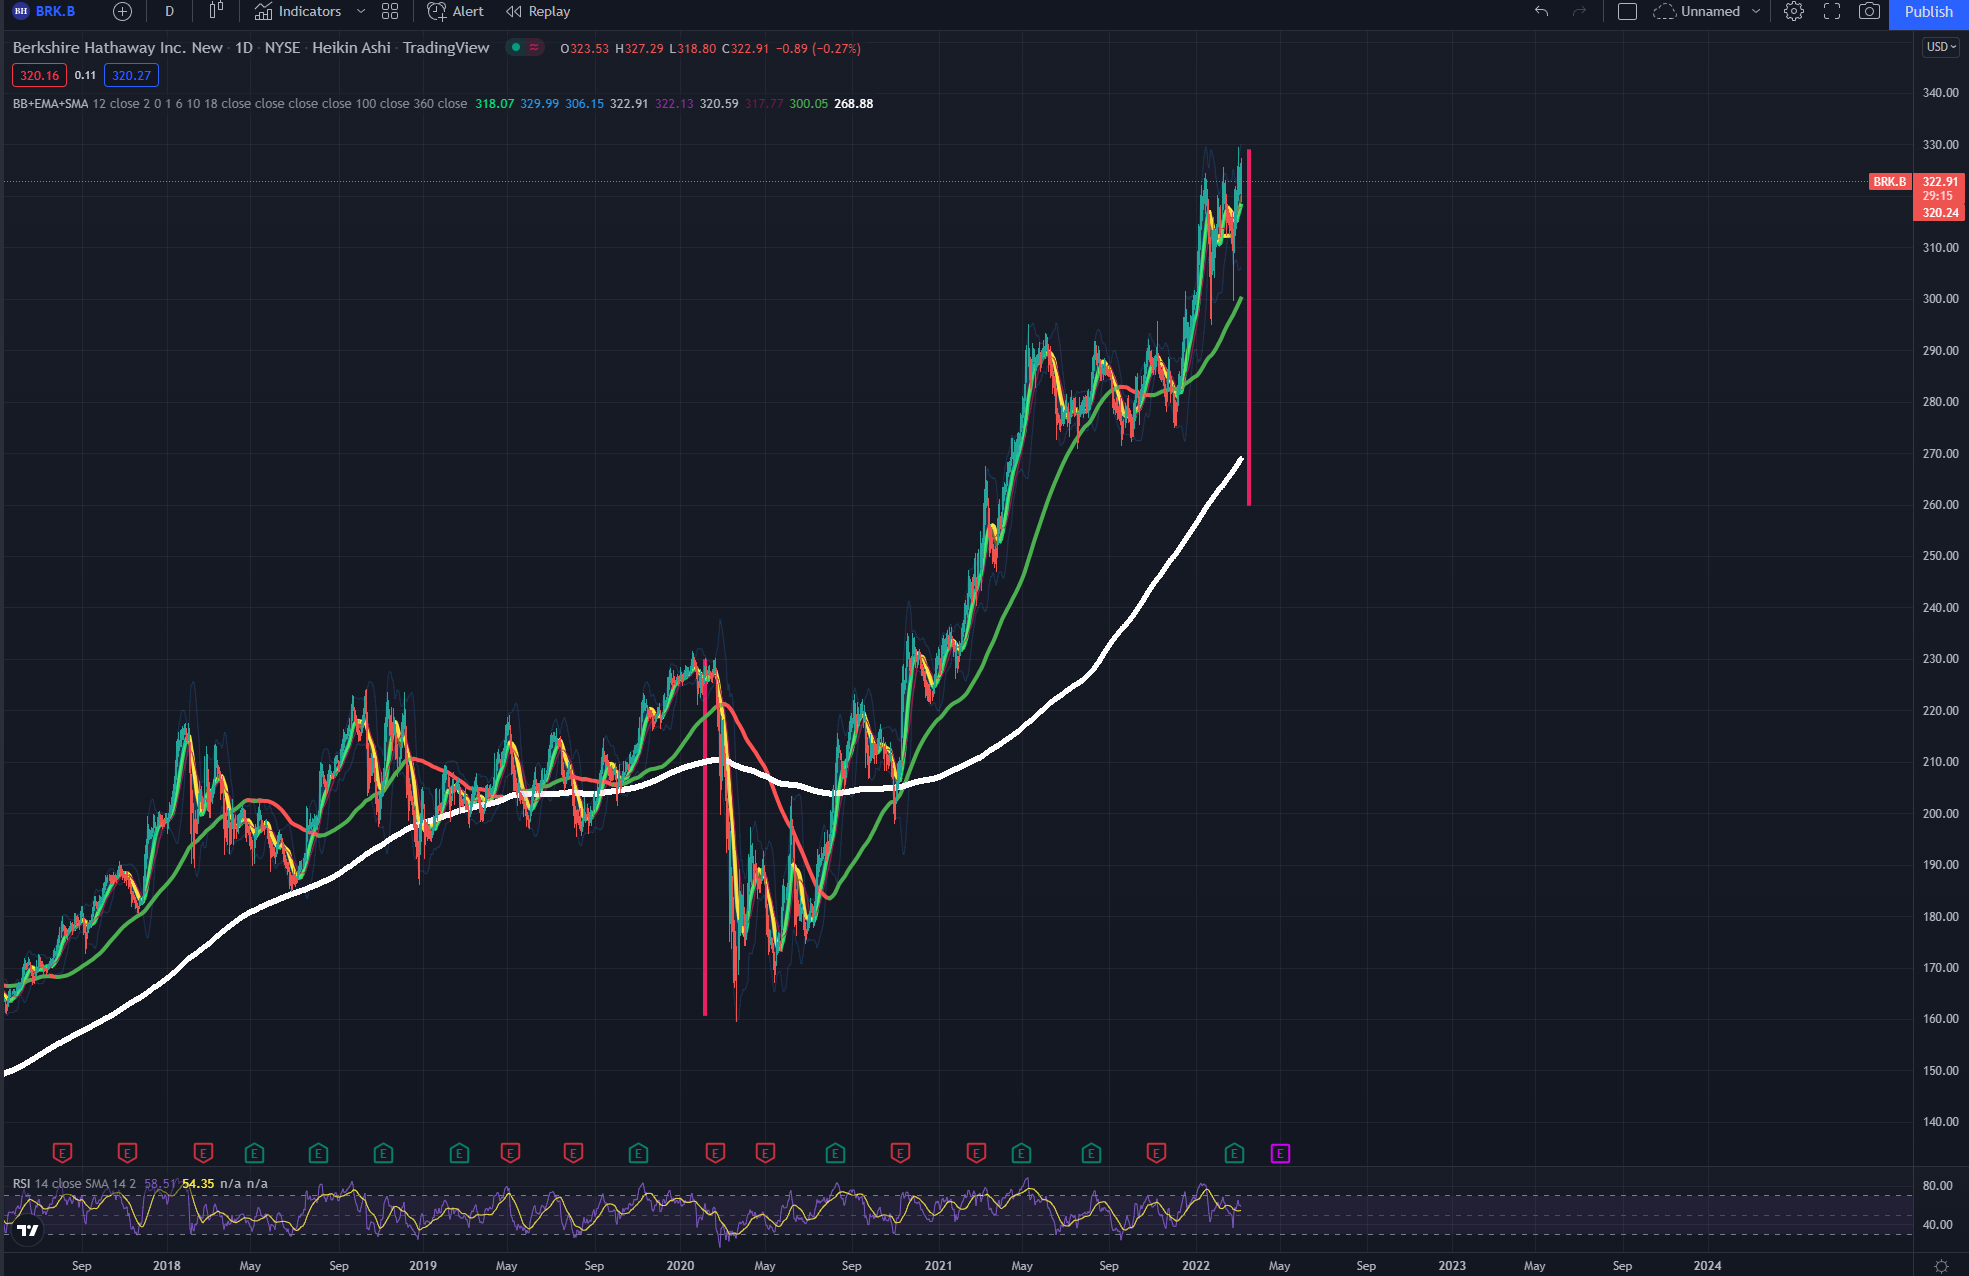Image resolution: width=1969 pixels, height=1276 pixels.
Task: Click the 80.00 RSI scale label
Action: (x=1938, y=1186)
